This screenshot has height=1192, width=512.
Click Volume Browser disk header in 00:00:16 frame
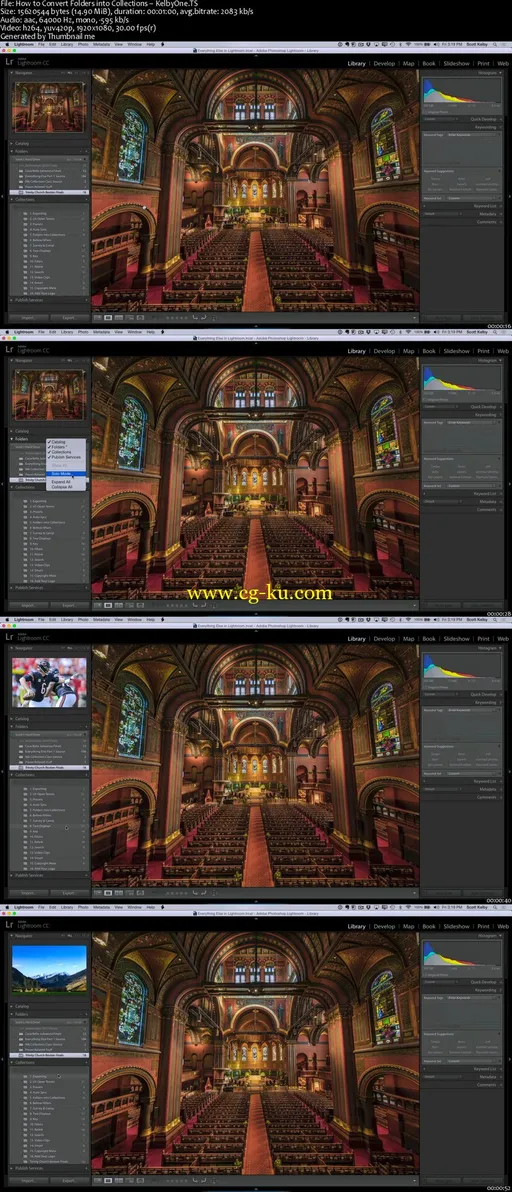(49, 159)
